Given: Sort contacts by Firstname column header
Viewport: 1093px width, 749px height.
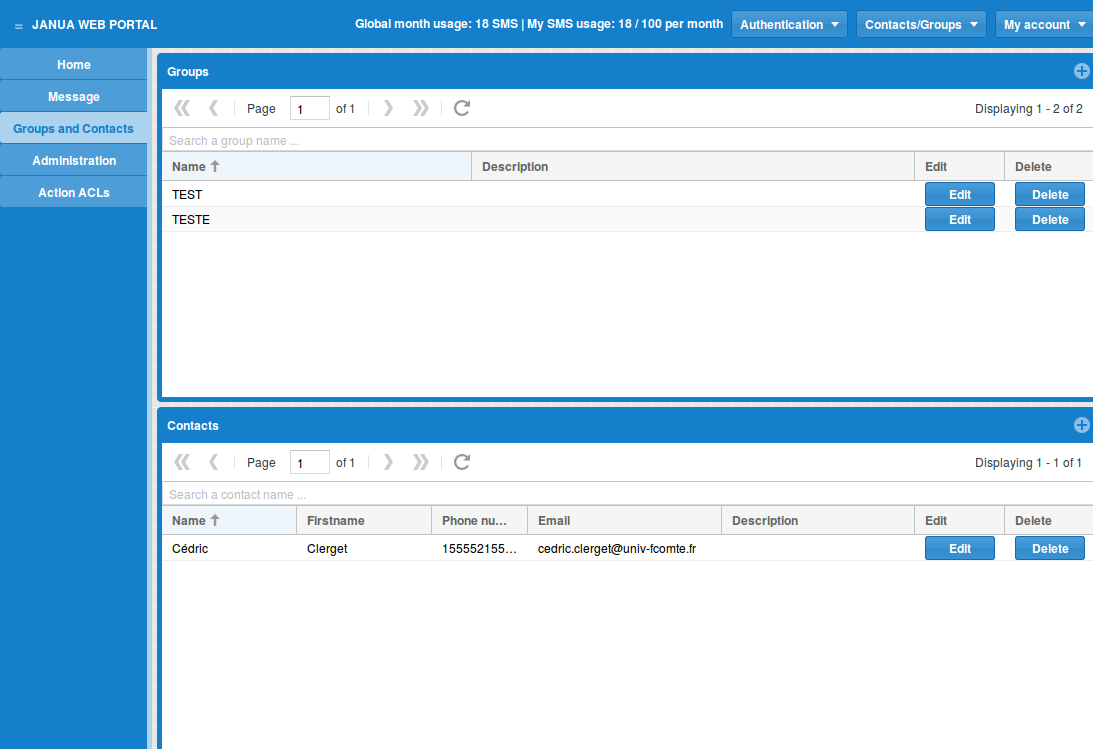Looking at the screenshot, I should point(364,520).
